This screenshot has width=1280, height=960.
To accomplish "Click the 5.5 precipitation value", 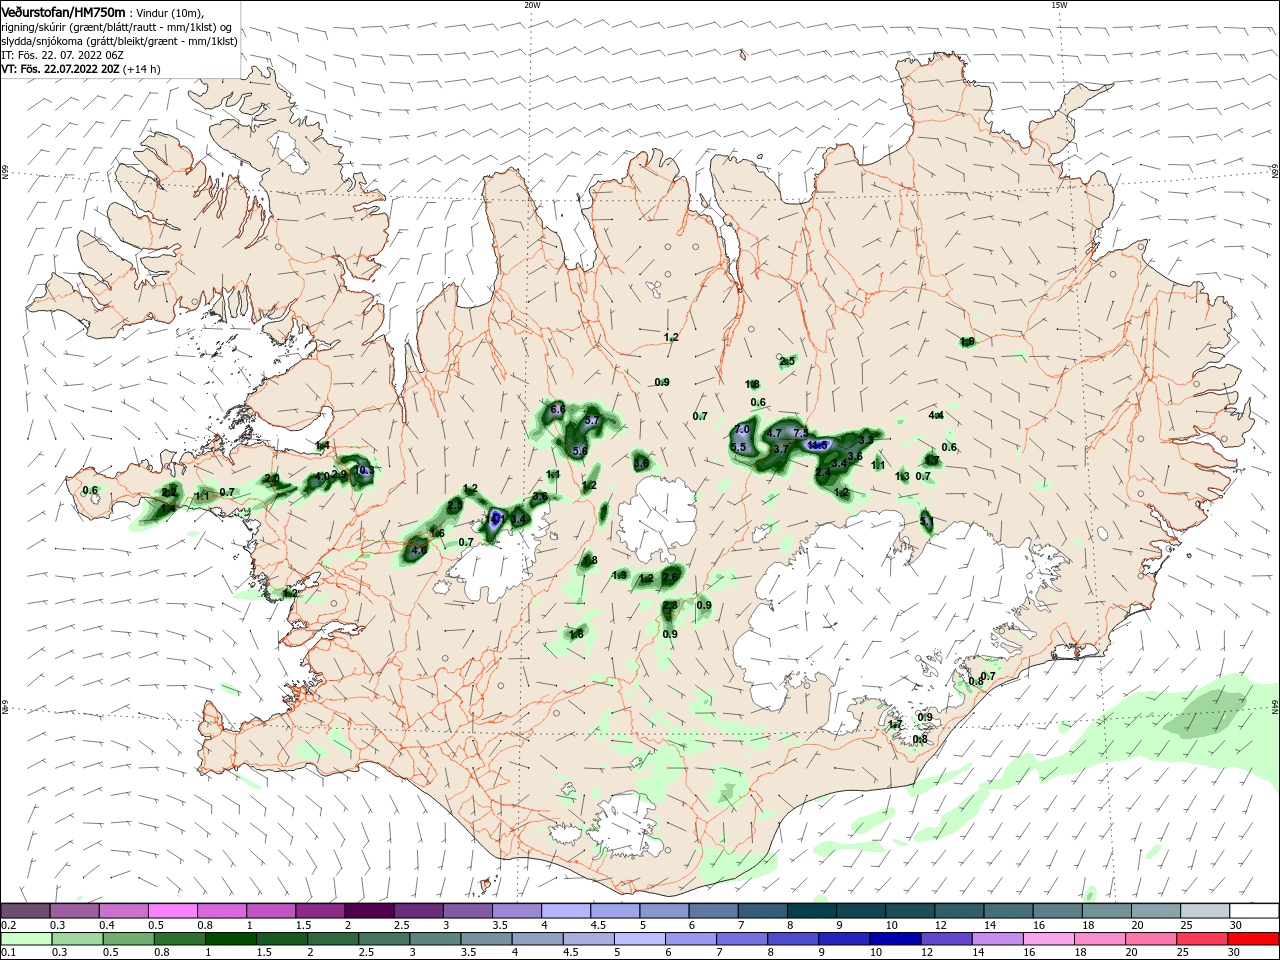I will coord(739,448).
